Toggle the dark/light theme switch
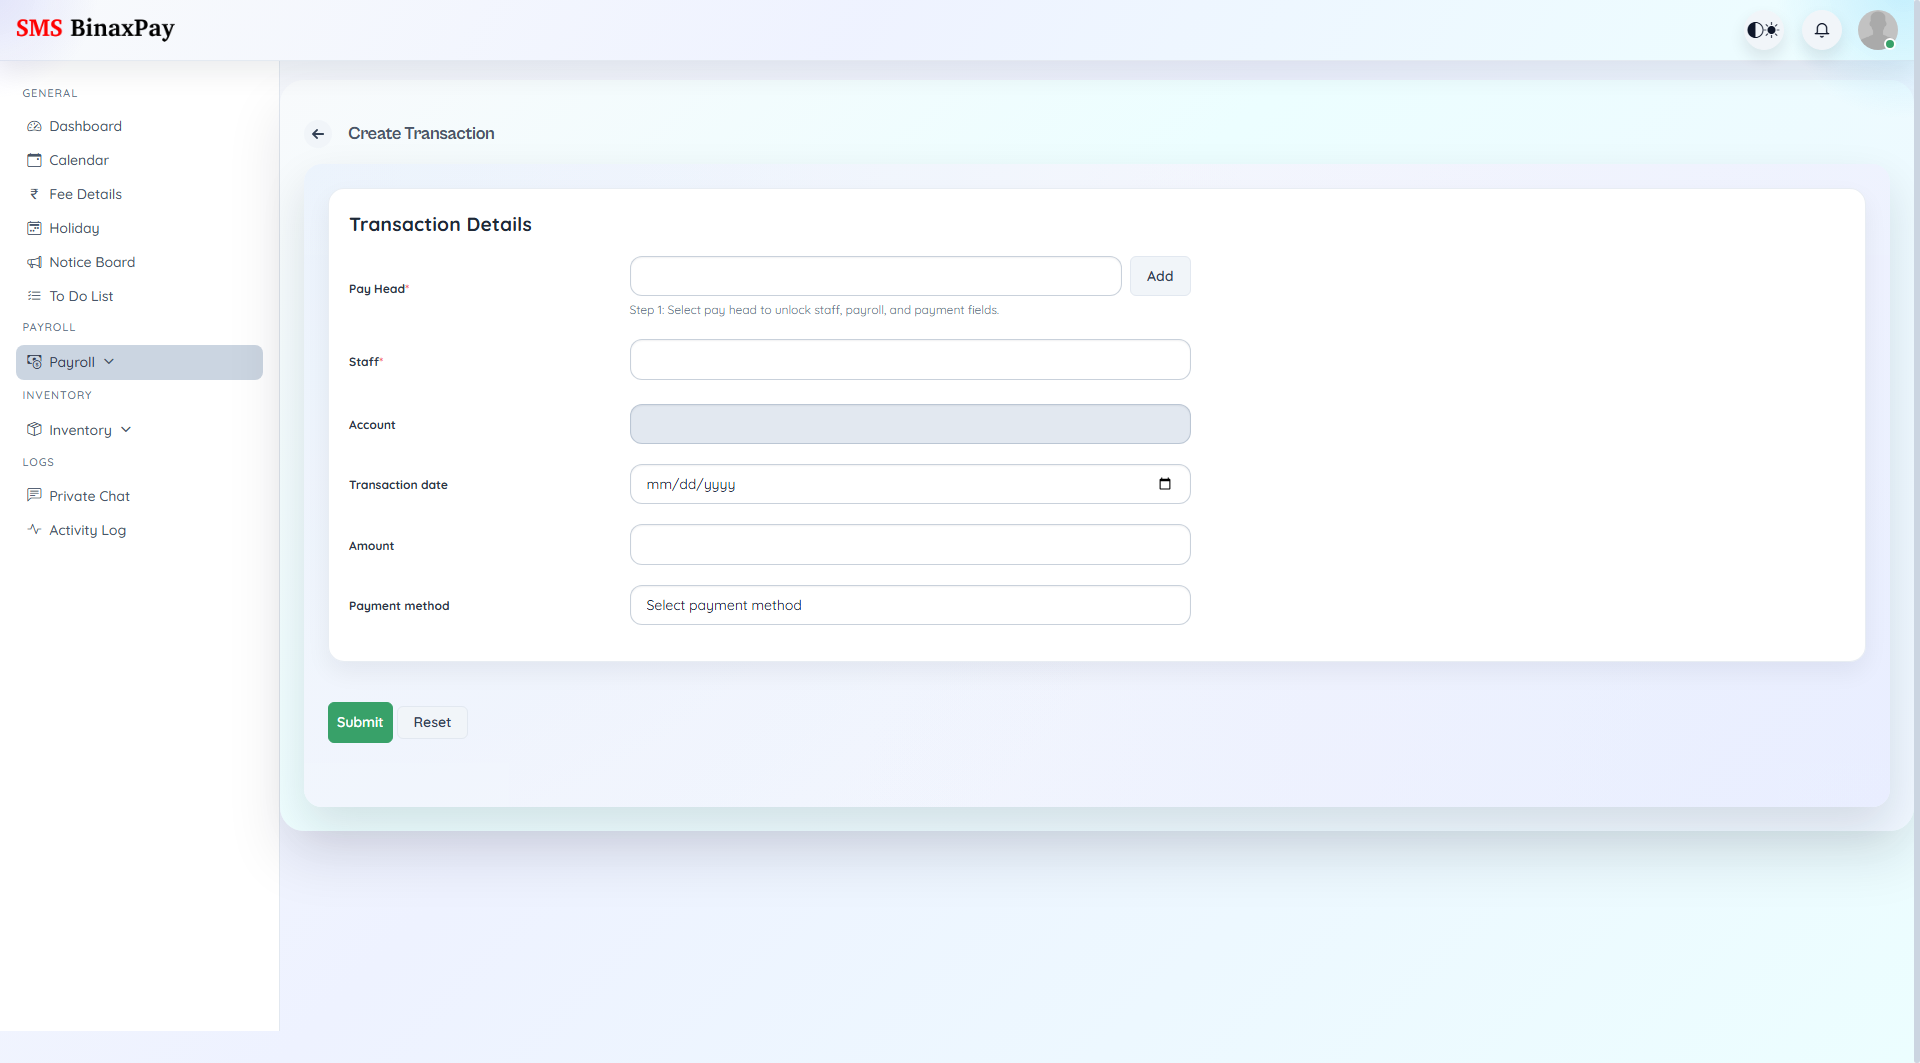 pyautogui.click(x=1762, y=30)
